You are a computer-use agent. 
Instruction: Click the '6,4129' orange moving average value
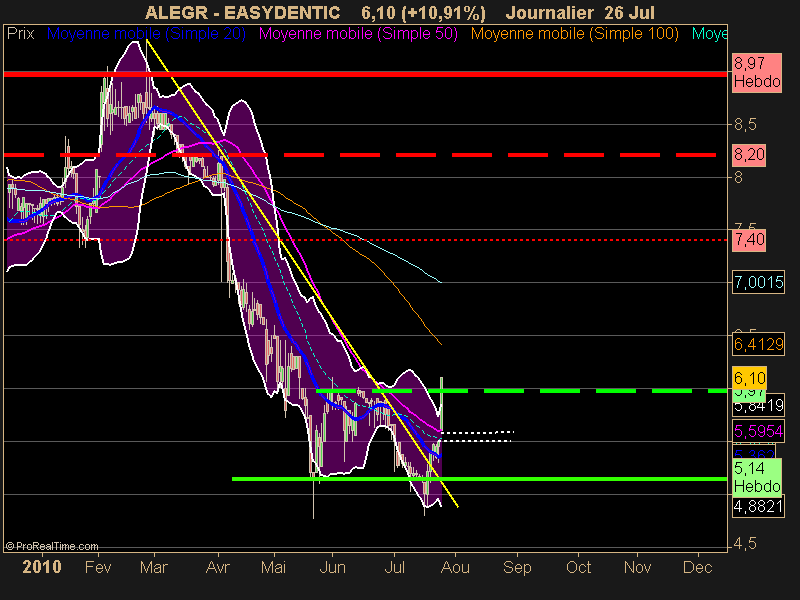click(758, 345)
